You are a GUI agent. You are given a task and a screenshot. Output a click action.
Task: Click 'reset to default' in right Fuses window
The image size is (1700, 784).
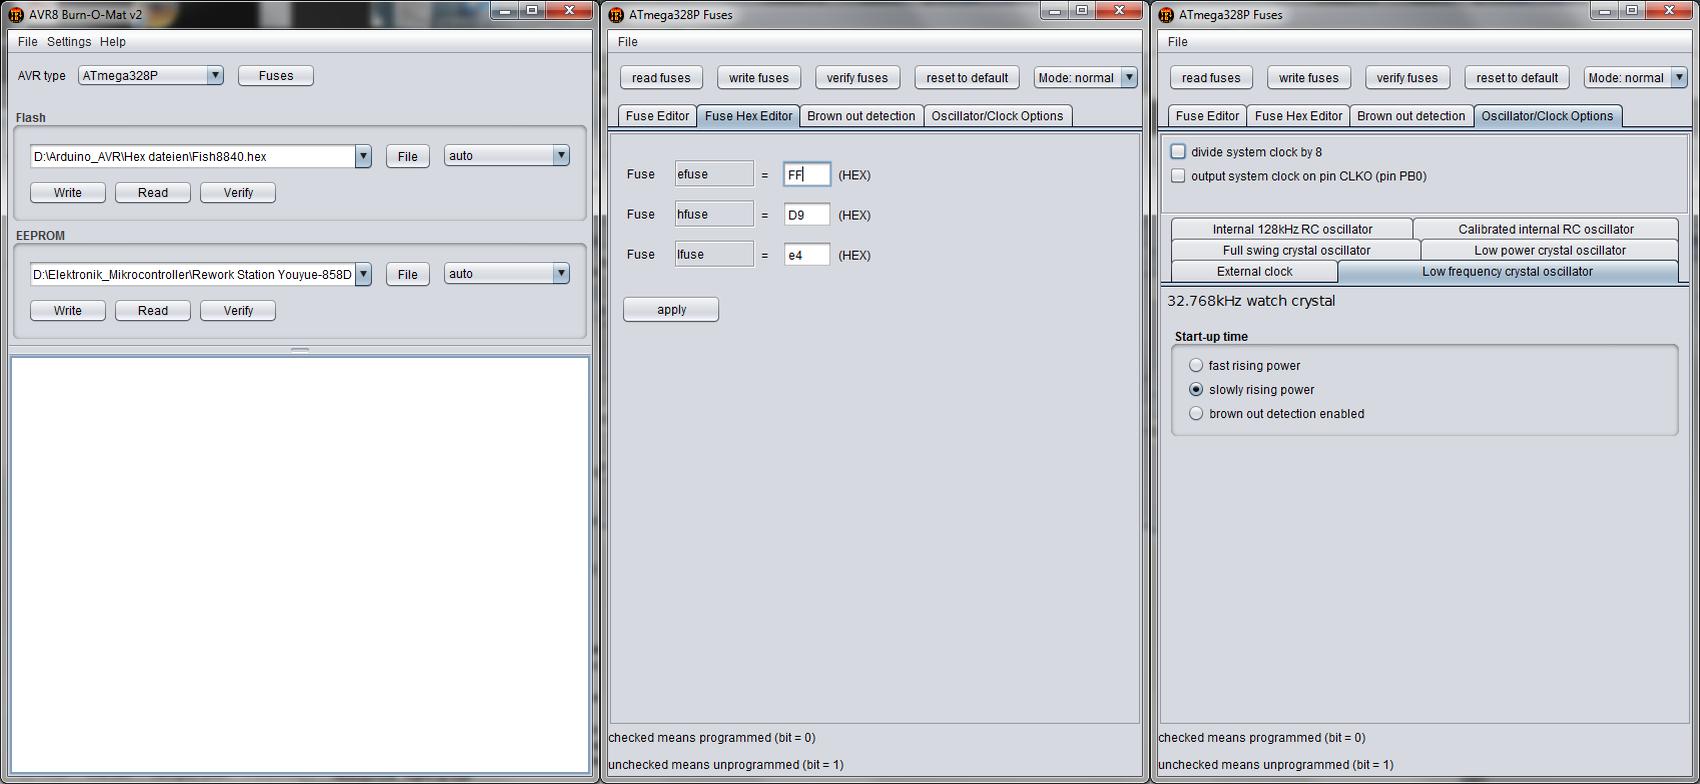[1517, 77]
